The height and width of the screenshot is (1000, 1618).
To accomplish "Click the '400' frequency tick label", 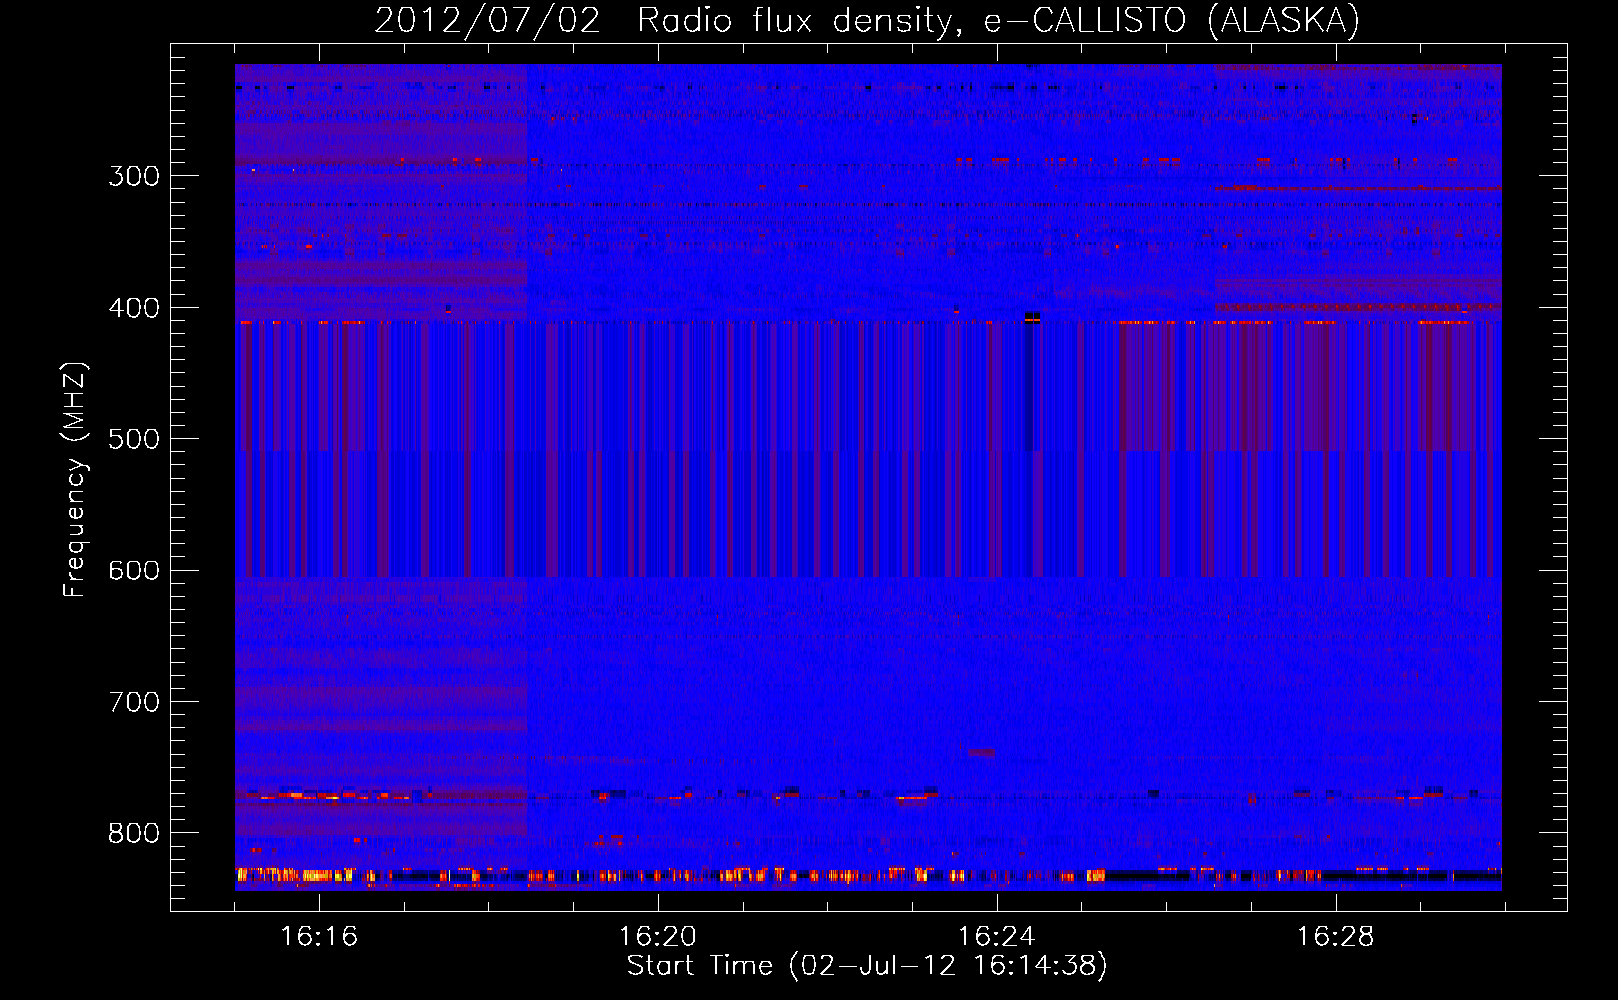I will [134, 308].
